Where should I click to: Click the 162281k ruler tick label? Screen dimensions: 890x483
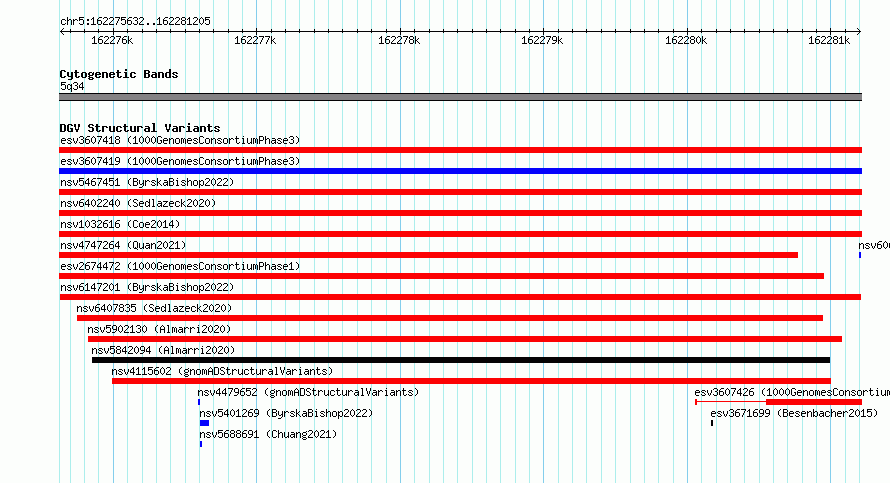(829, 40)
